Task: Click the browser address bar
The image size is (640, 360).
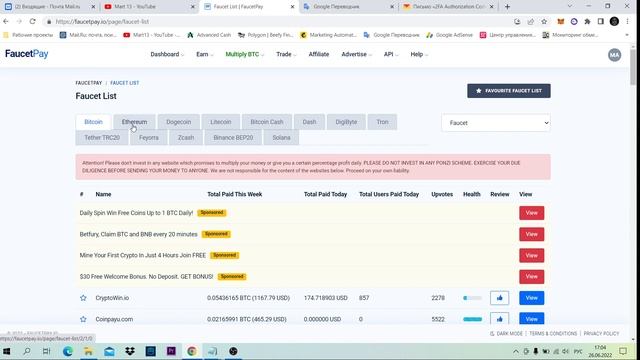Action: [x=282, y=22]
